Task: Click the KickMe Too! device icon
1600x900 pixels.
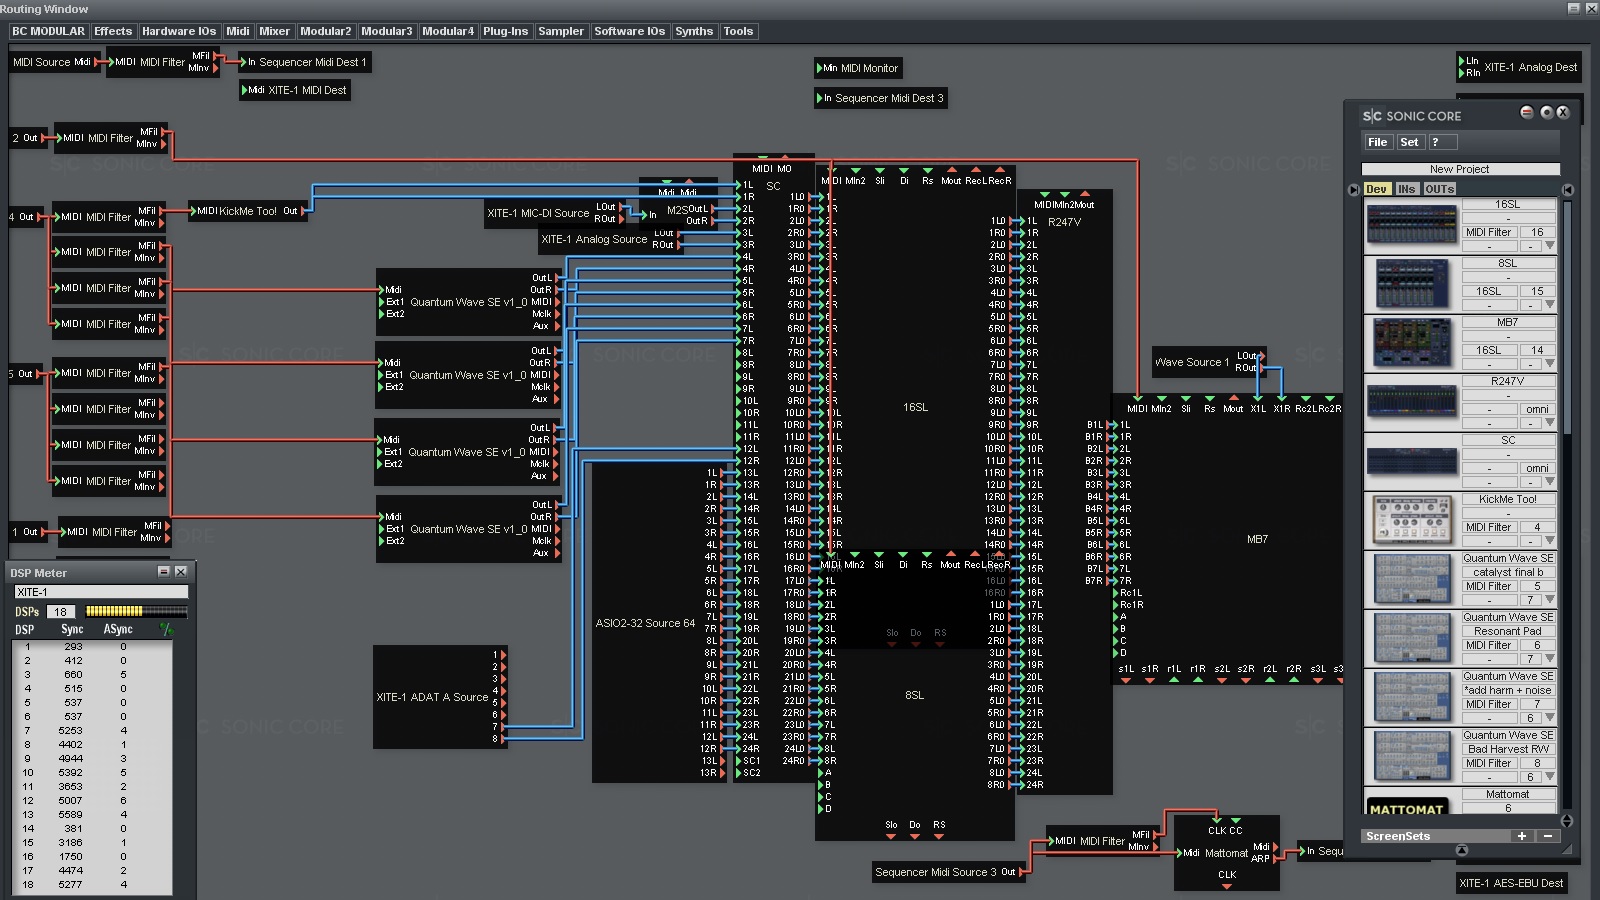Action: [1412, 520]
